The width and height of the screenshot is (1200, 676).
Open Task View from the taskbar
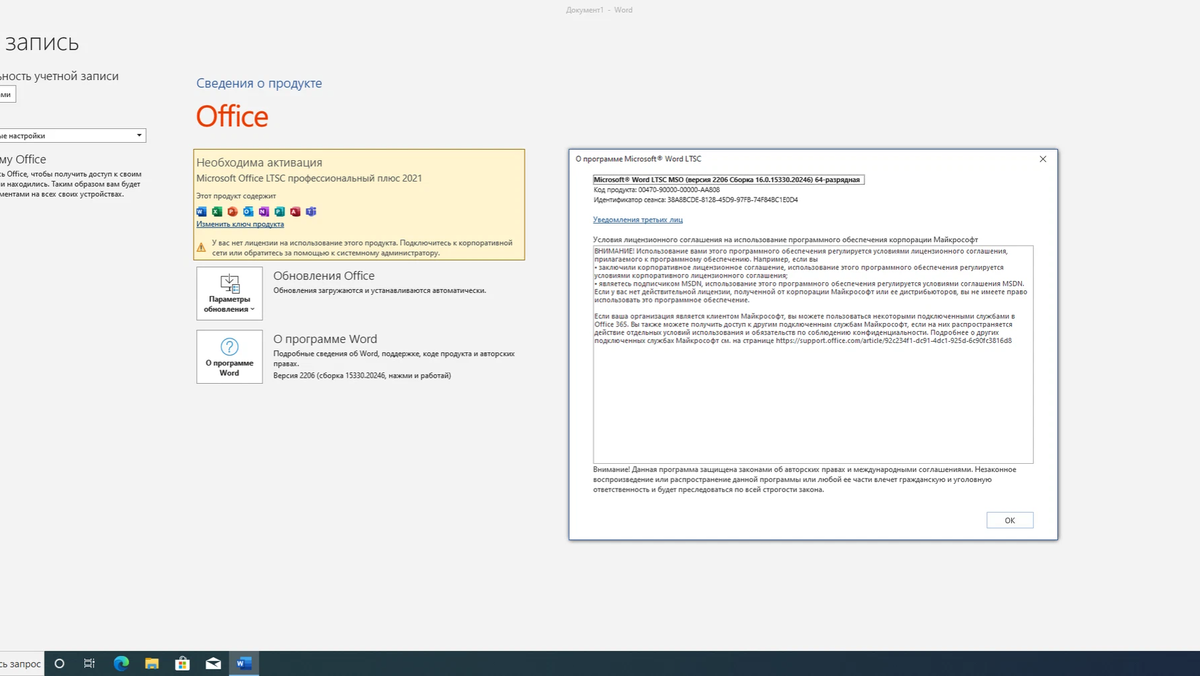pos(89,663)
